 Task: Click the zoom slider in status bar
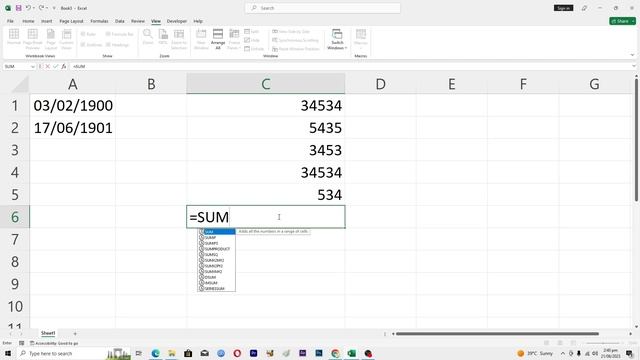[603, 343]
